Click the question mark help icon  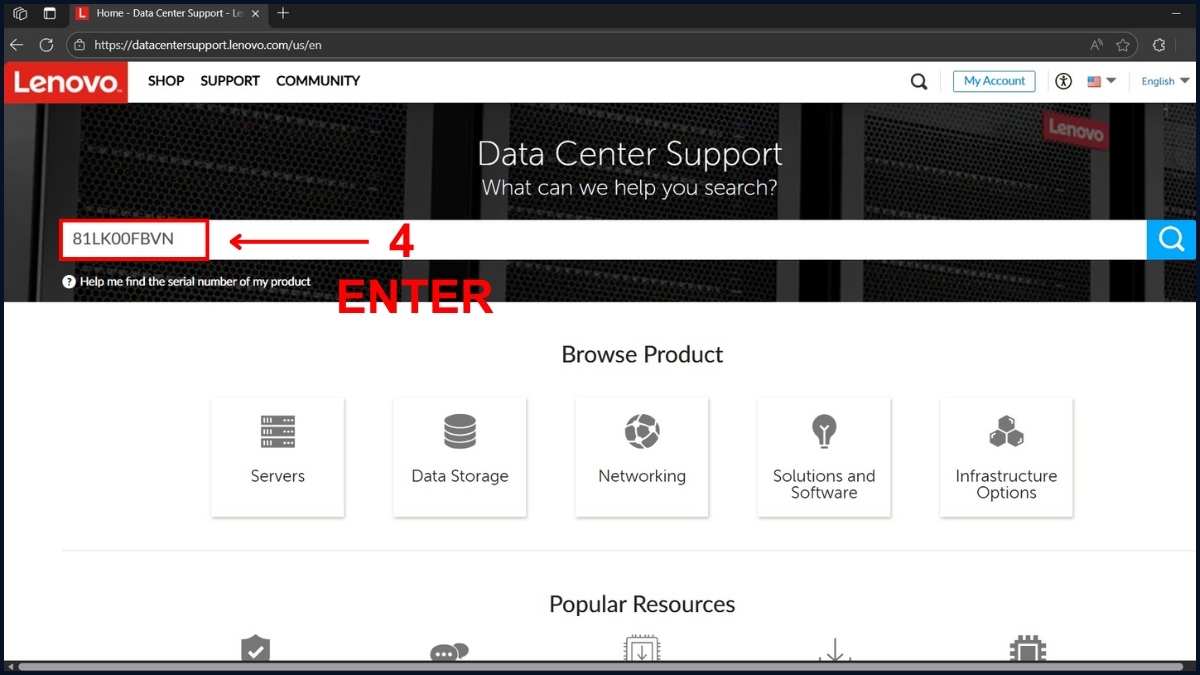pyautogui.click(x=69, y=282)
